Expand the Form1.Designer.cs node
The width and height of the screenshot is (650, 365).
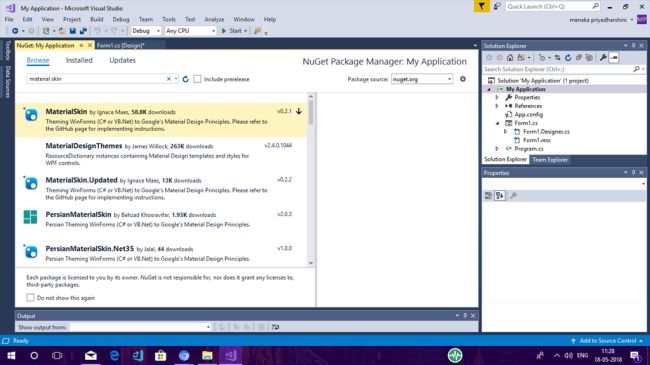(505, 131)
